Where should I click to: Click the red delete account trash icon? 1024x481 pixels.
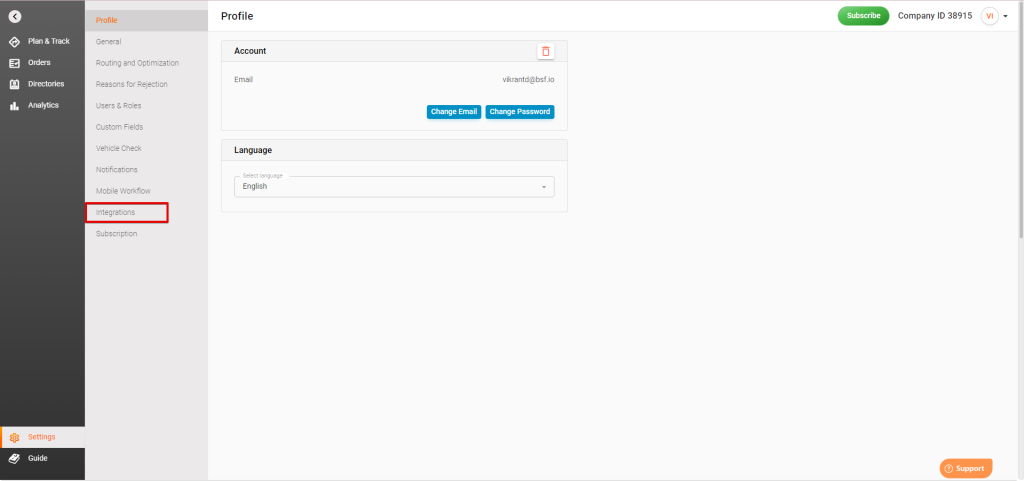point(545,51)
